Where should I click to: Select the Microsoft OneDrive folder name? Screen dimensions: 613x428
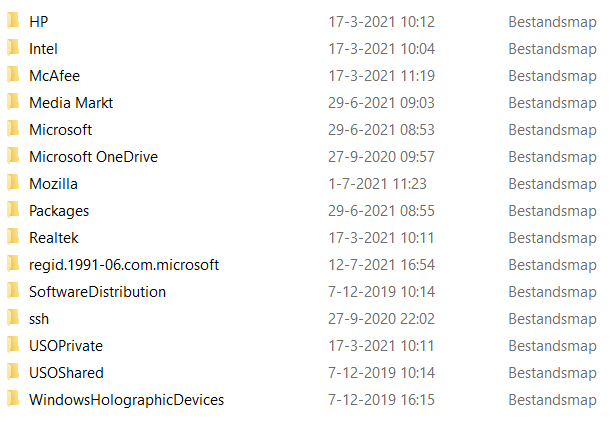[93, 157]
